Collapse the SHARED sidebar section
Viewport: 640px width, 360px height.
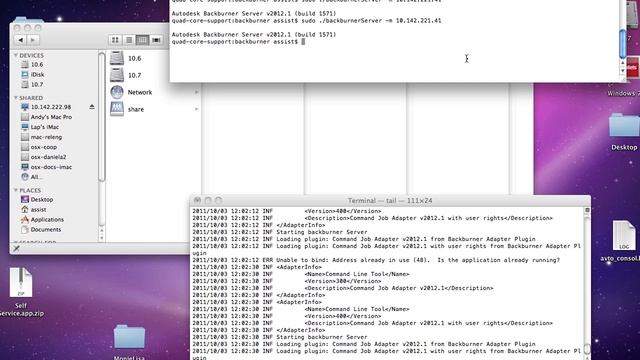pos(16,98)
